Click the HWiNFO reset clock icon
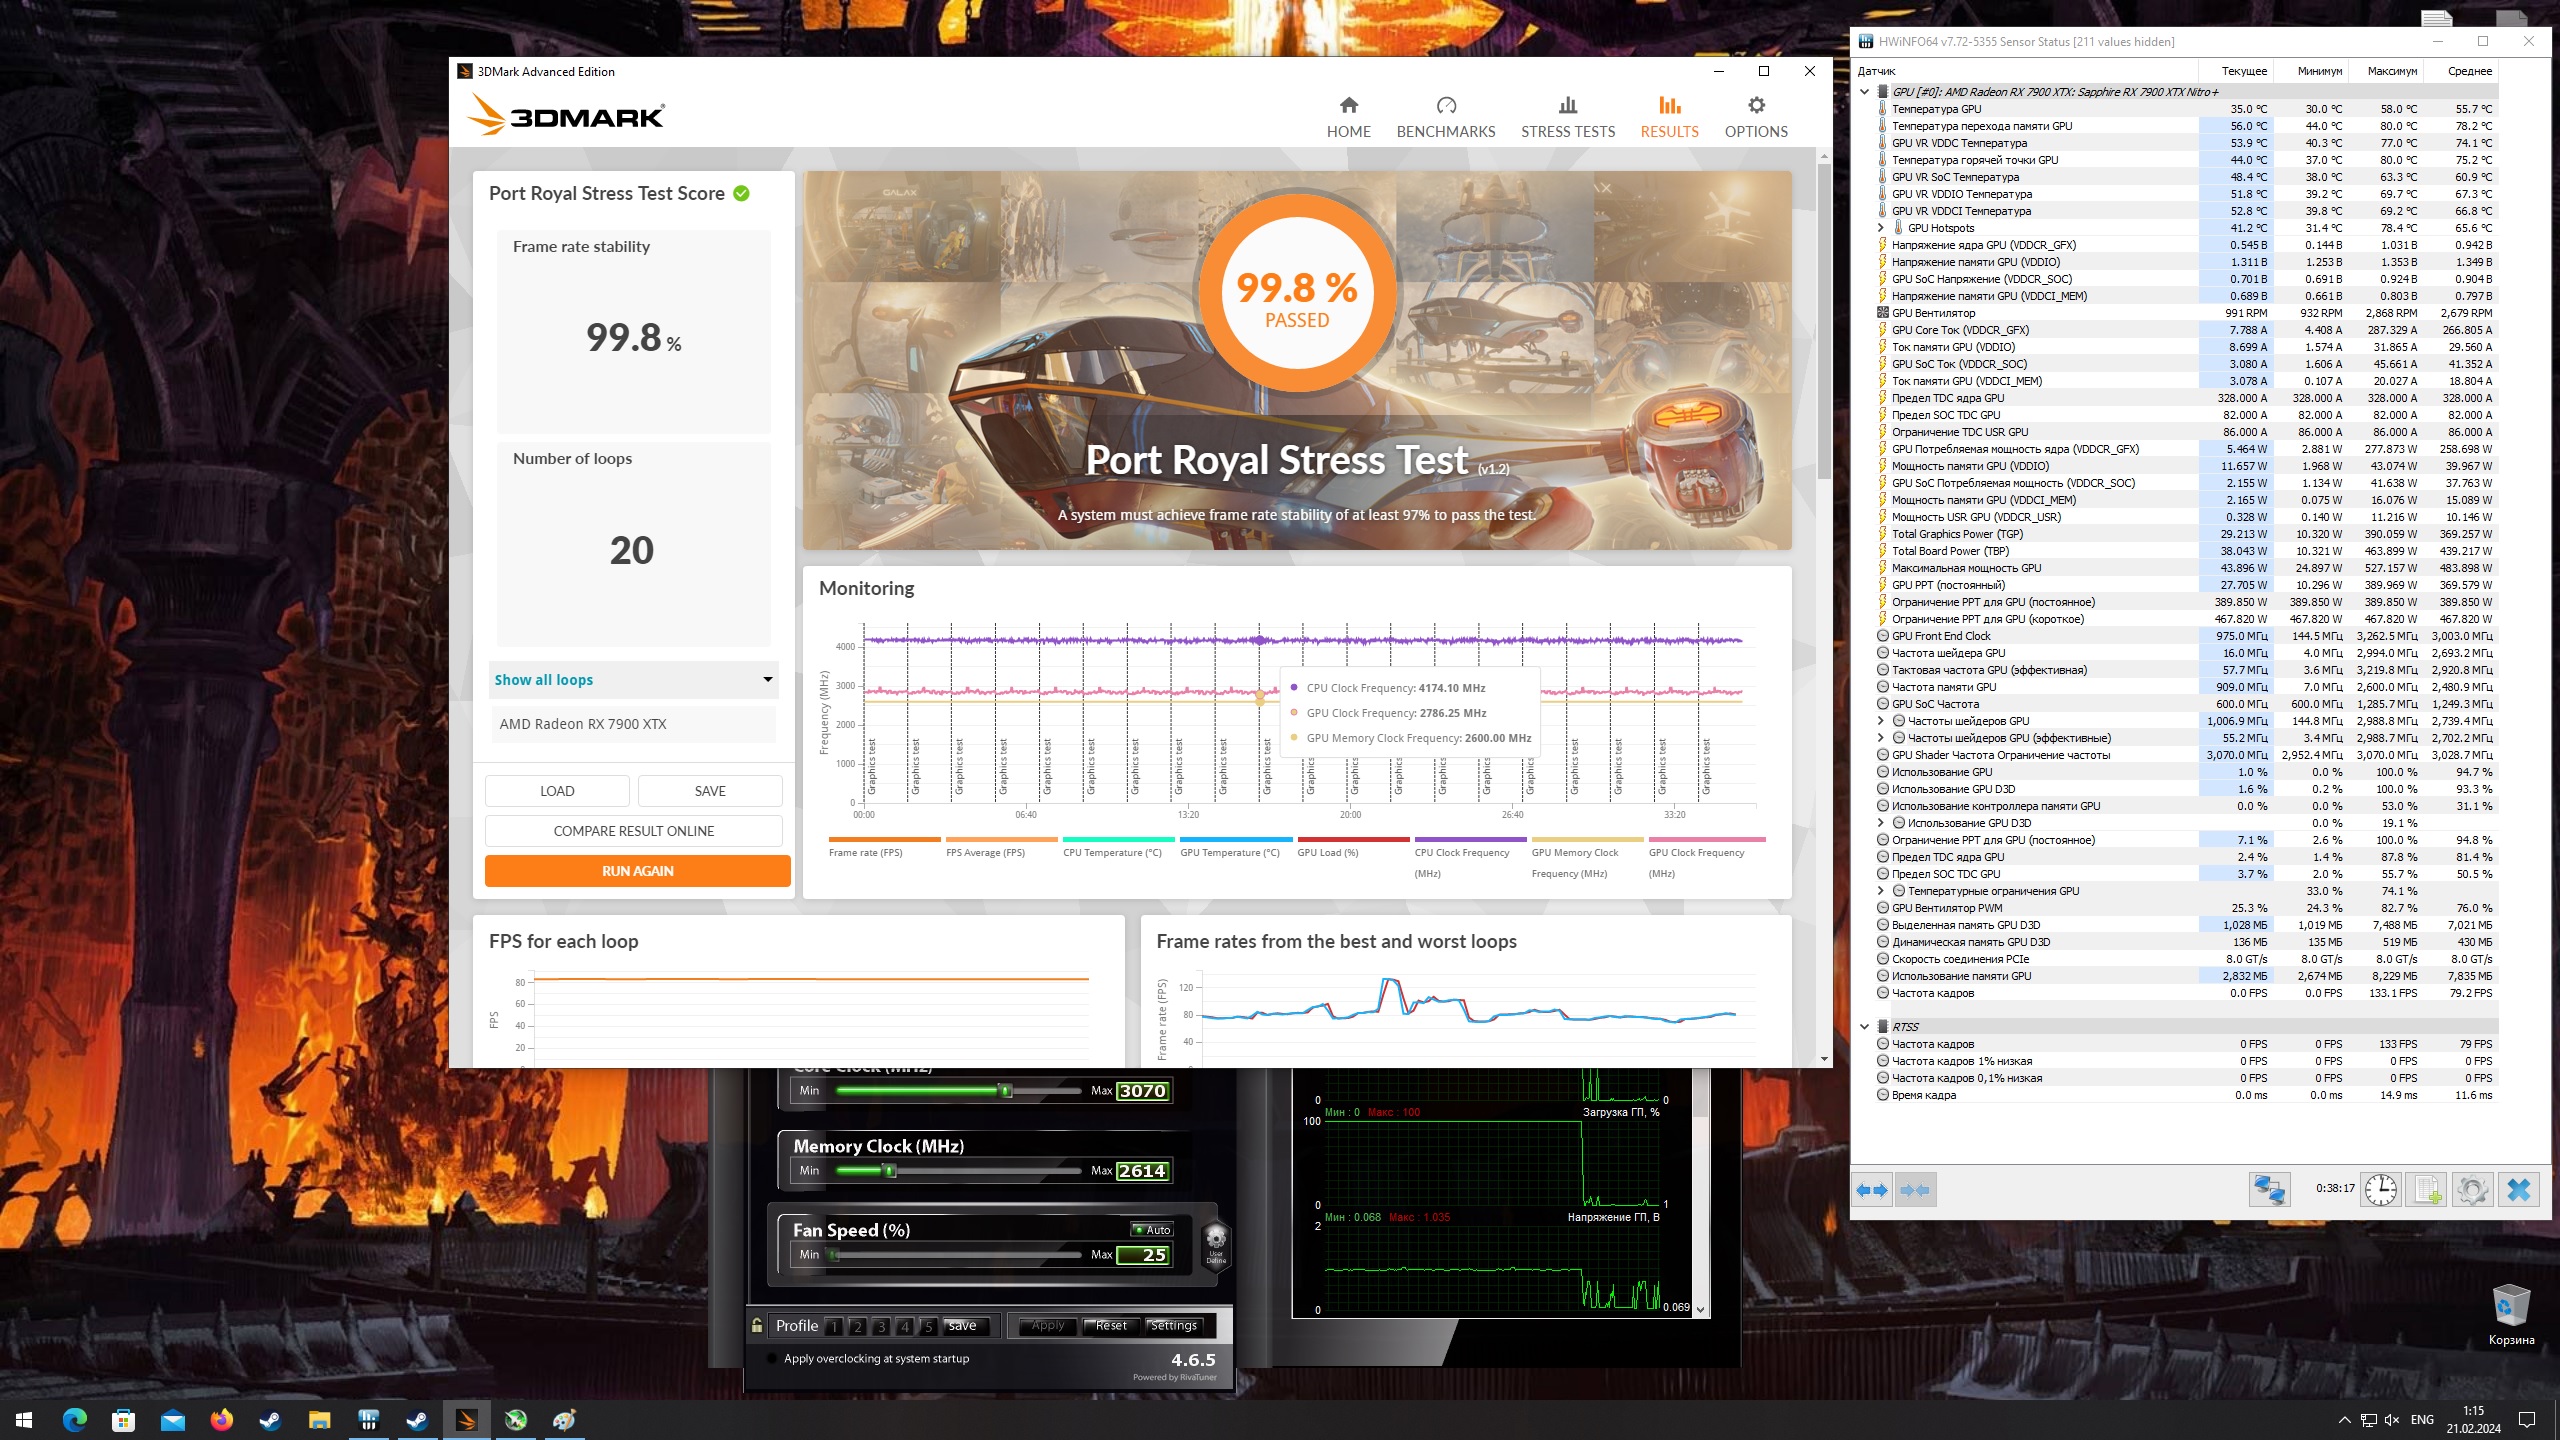Screen dimensions: 2560x1440 [2381, 1190]
